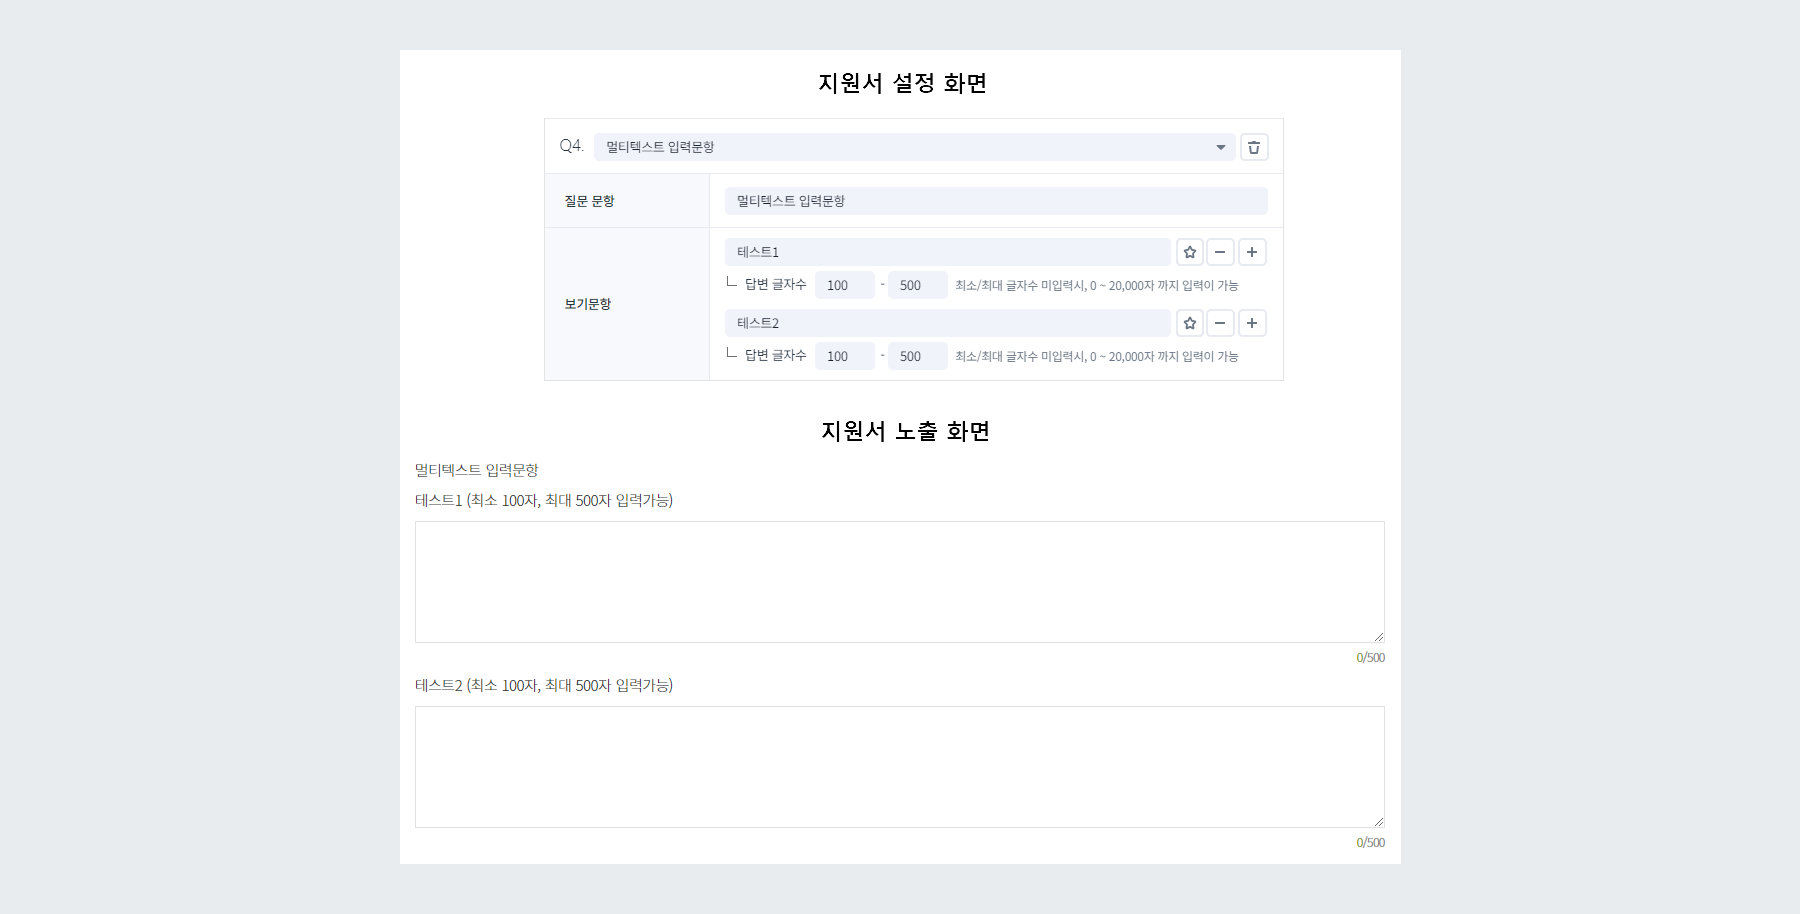Click the minus icon next to 테스트1
This screenshot has height=914, width=1800.
point(1220,252)
